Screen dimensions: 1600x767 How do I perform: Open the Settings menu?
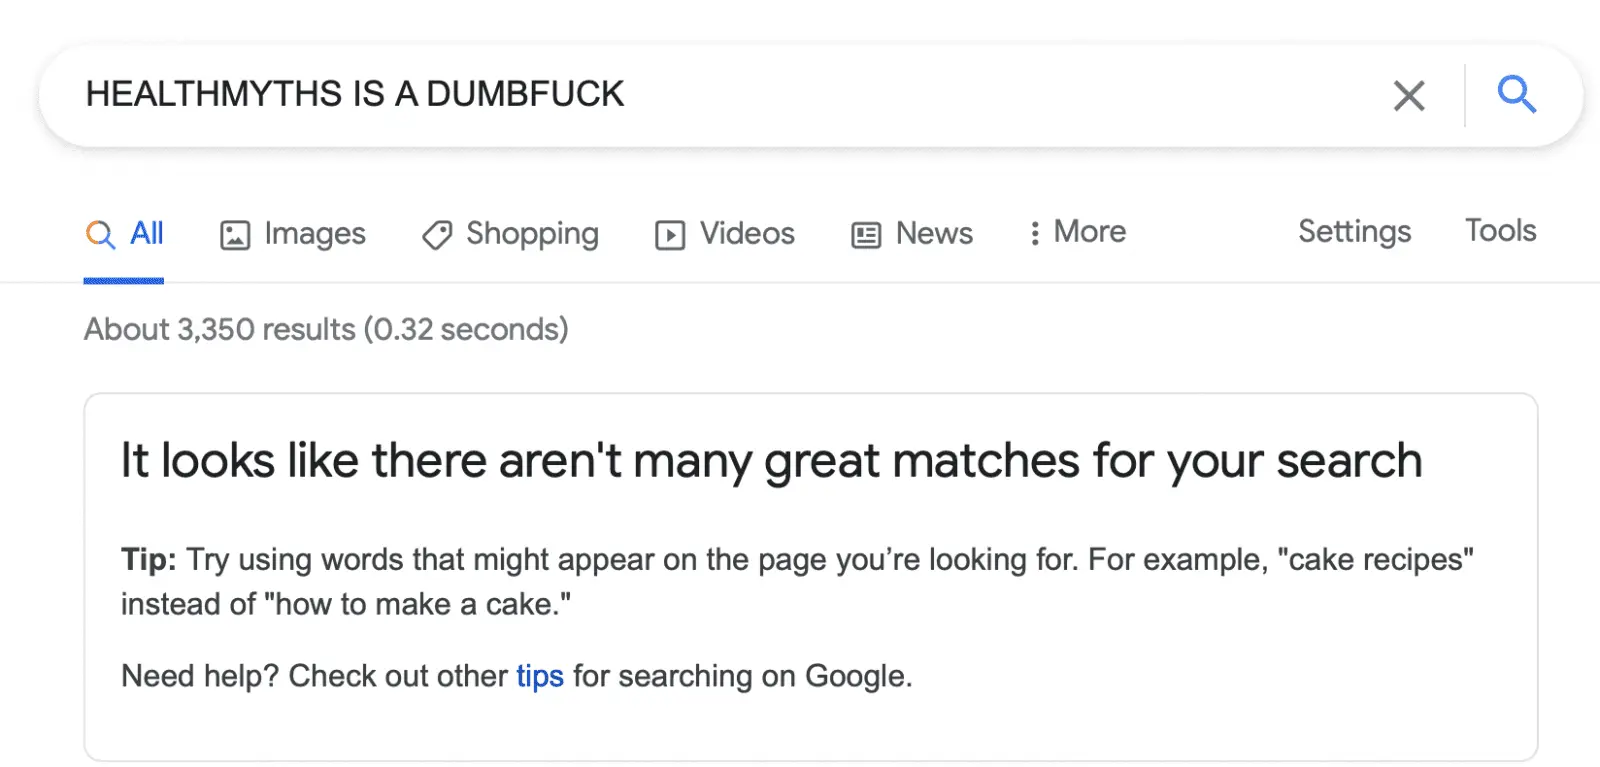1354,231
